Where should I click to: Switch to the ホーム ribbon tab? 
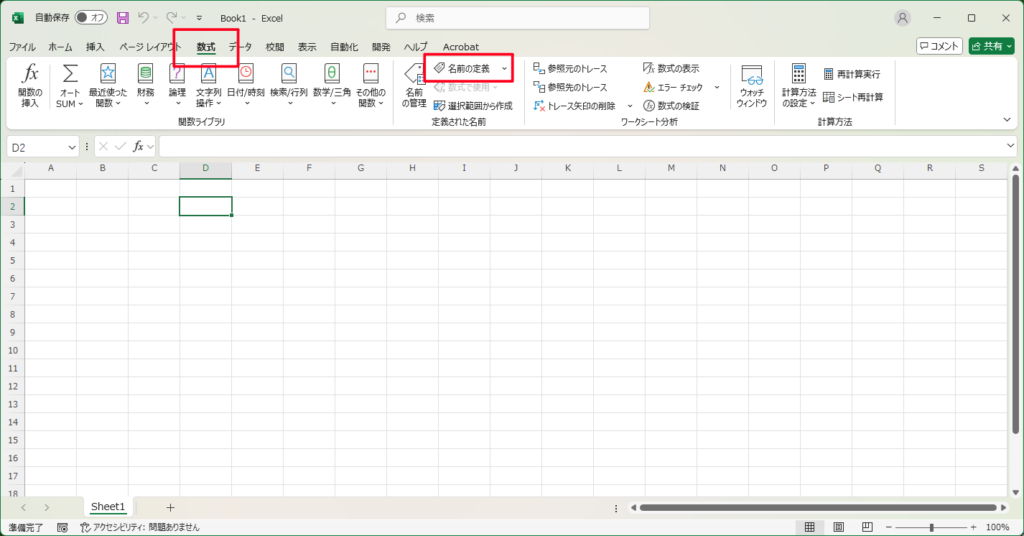[60, 47]
